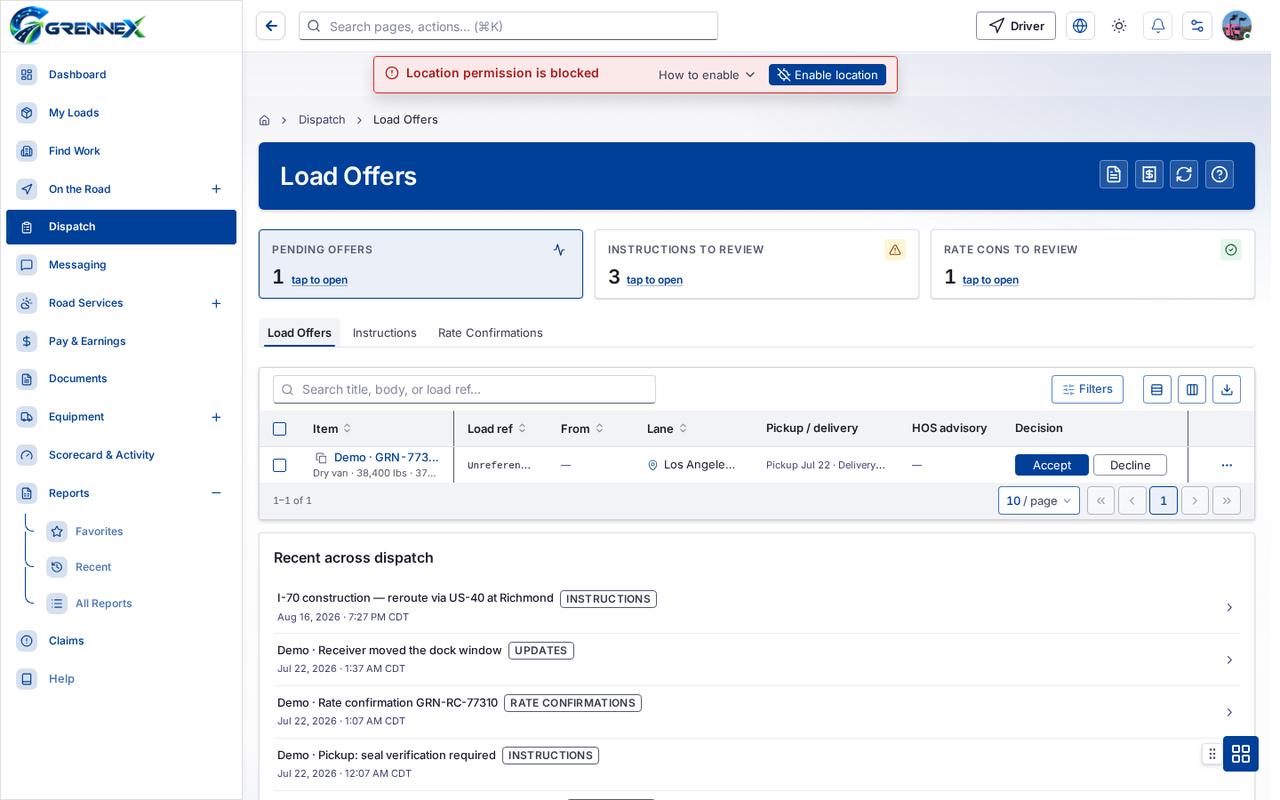Open the column settings icon
The width and height of the screenshot is (1280, 800).
[x=1192, y=389]
